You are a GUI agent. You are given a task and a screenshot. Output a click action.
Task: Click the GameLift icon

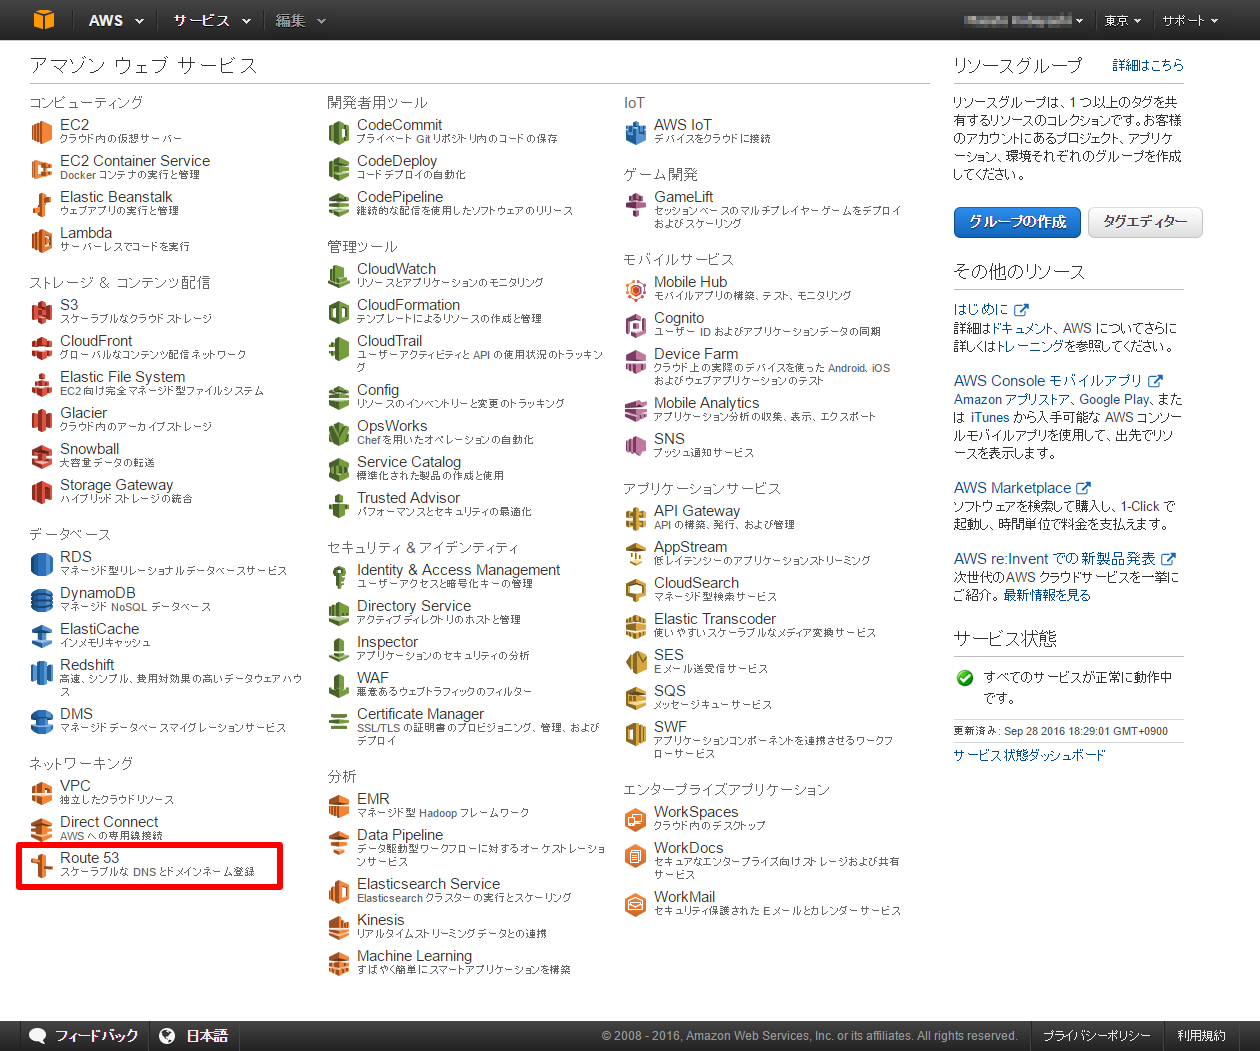click(x=636, y=204)
